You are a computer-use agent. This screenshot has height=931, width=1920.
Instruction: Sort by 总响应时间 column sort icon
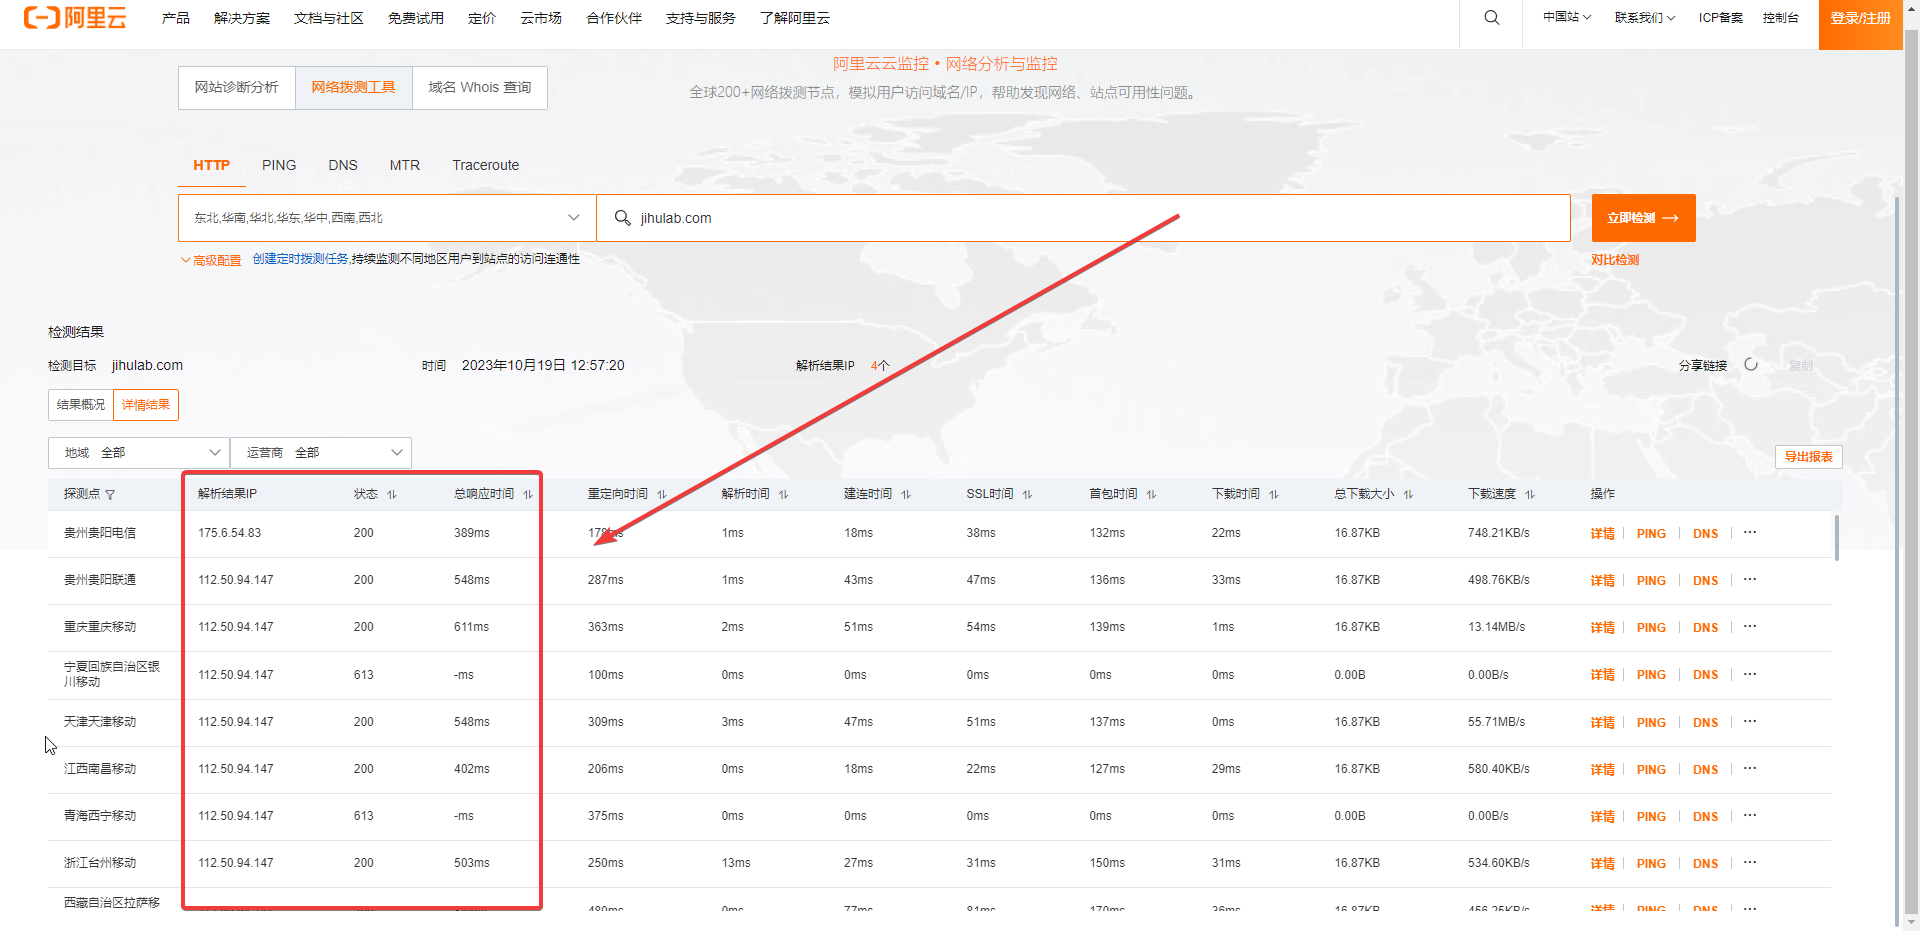528,495
